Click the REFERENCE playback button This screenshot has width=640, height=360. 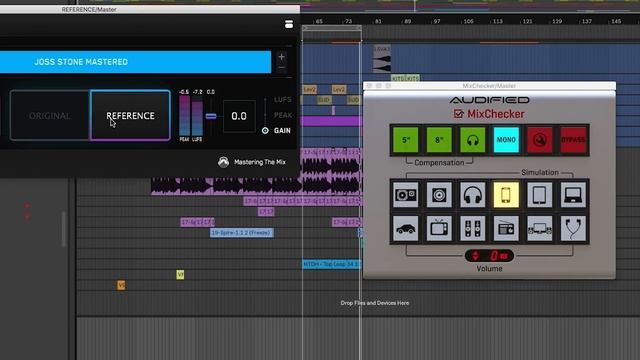[130, 116]
